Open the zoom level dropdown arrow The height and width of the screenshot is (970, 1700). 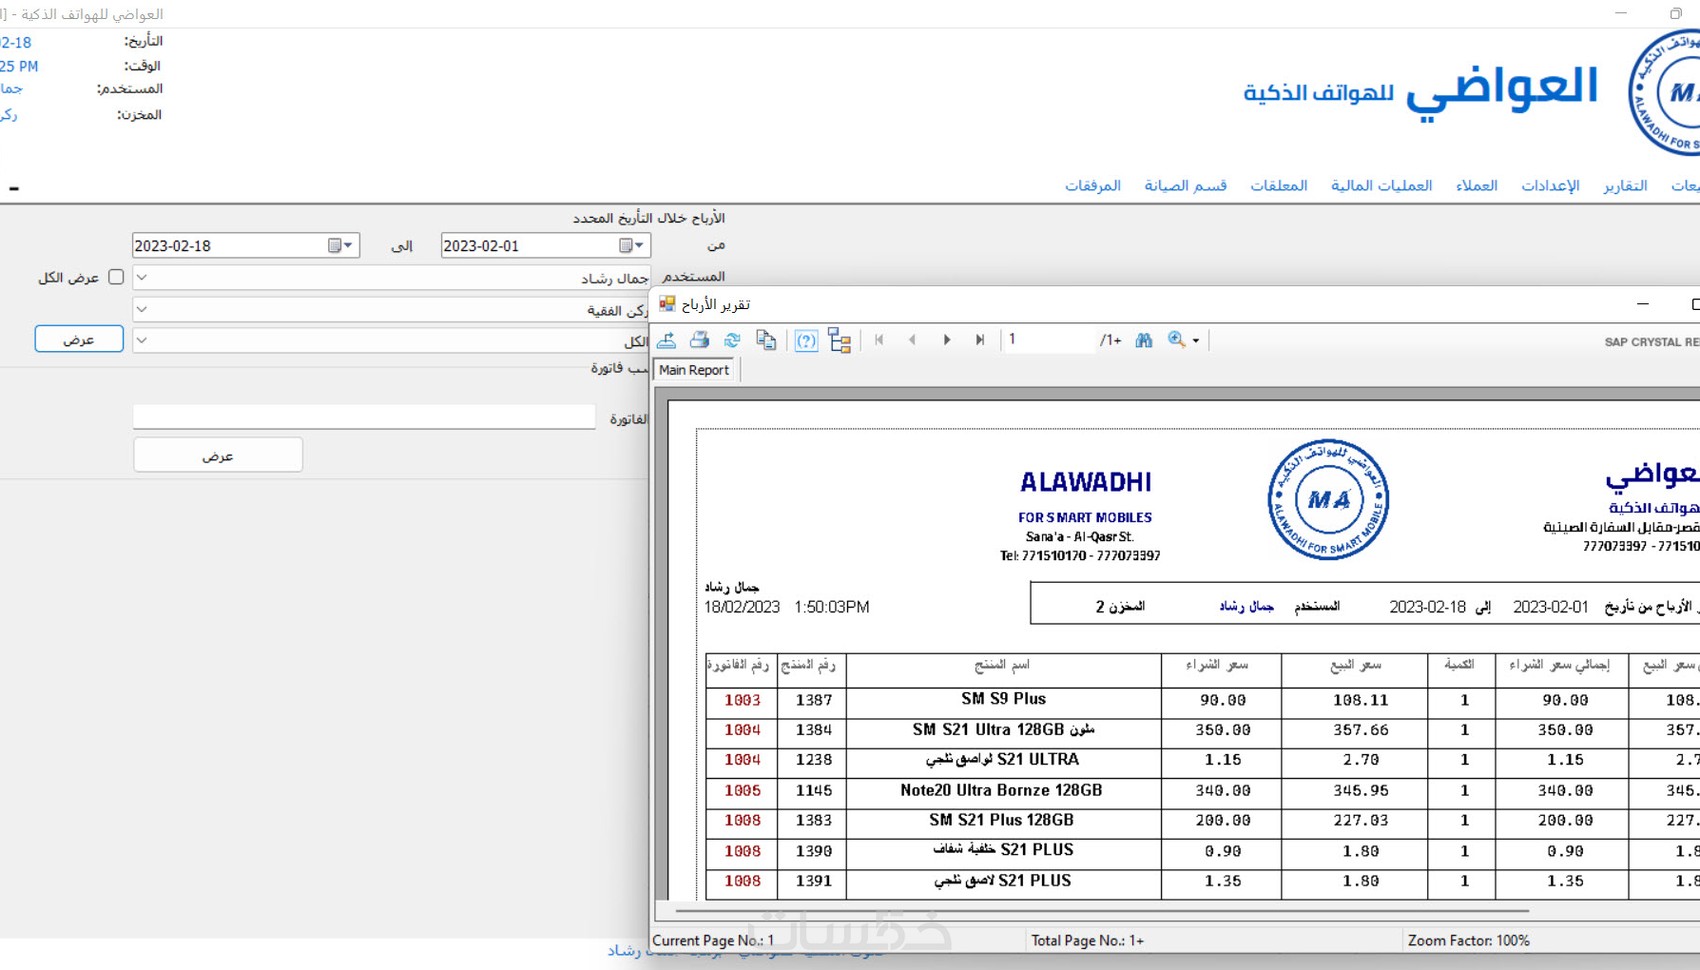[x=1196, y=341]
